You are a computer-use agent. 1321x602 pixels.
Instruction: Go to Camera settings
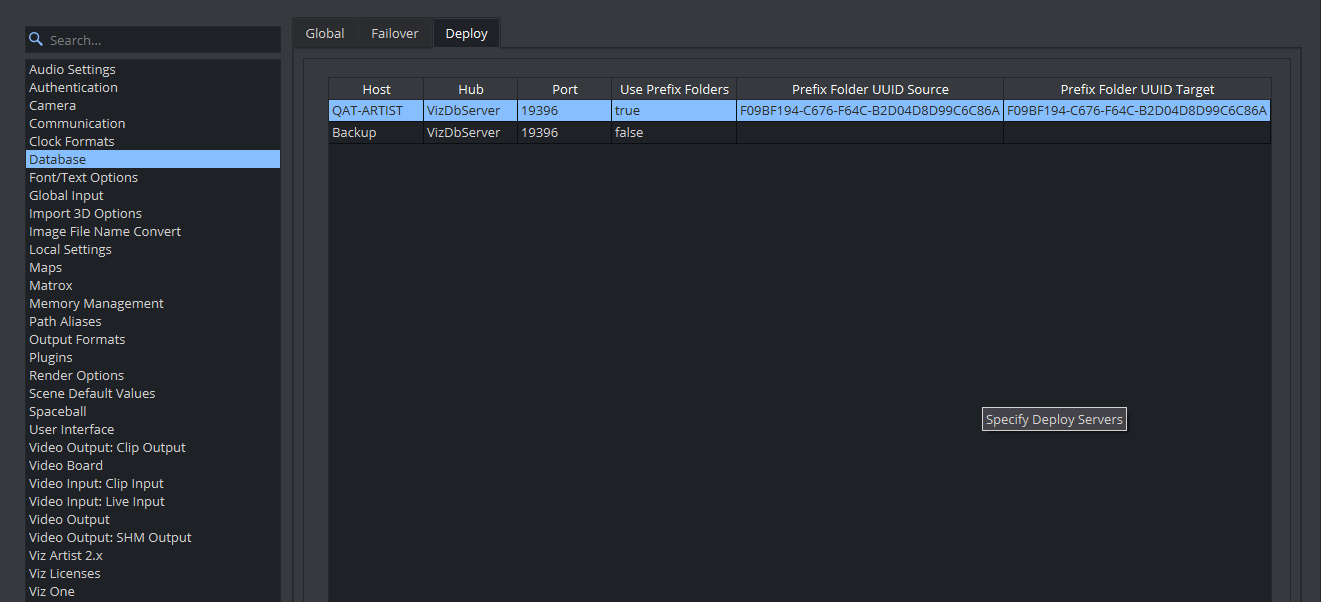coord(52,105)
